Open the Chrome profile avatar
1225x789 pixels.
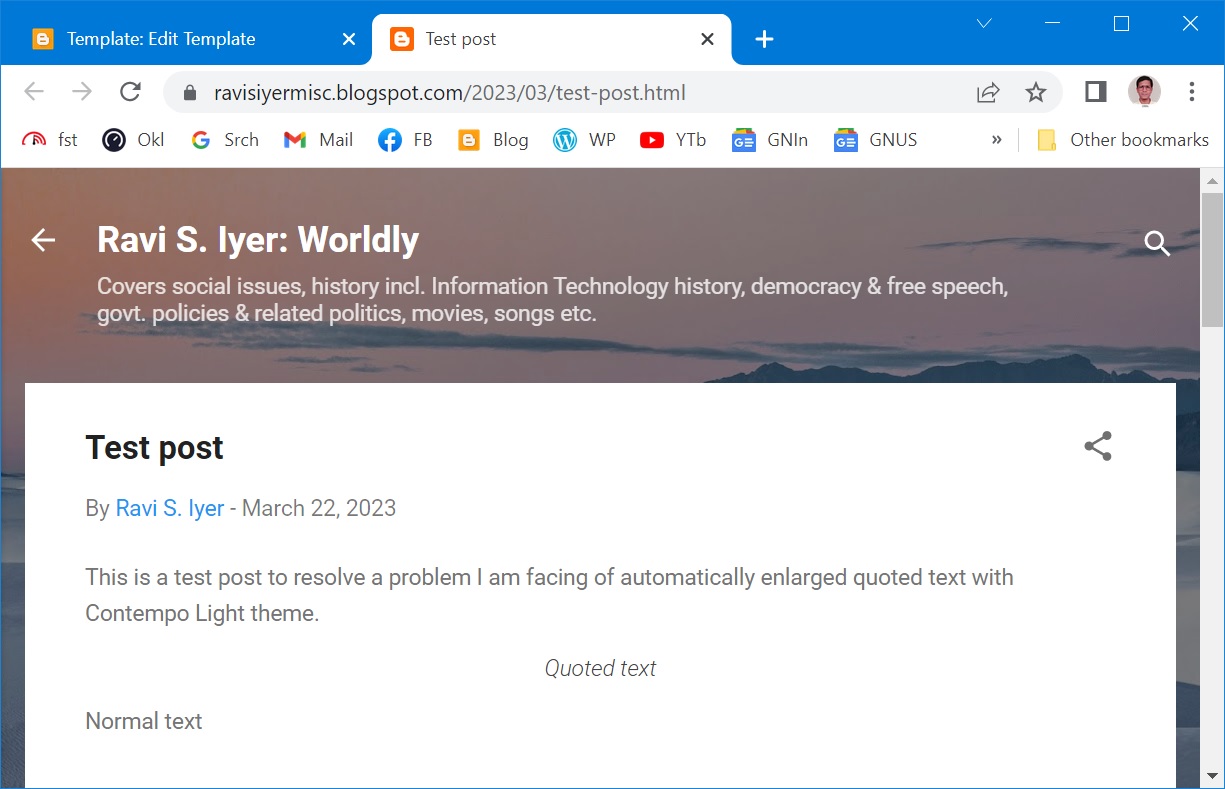coord(1144,92)
